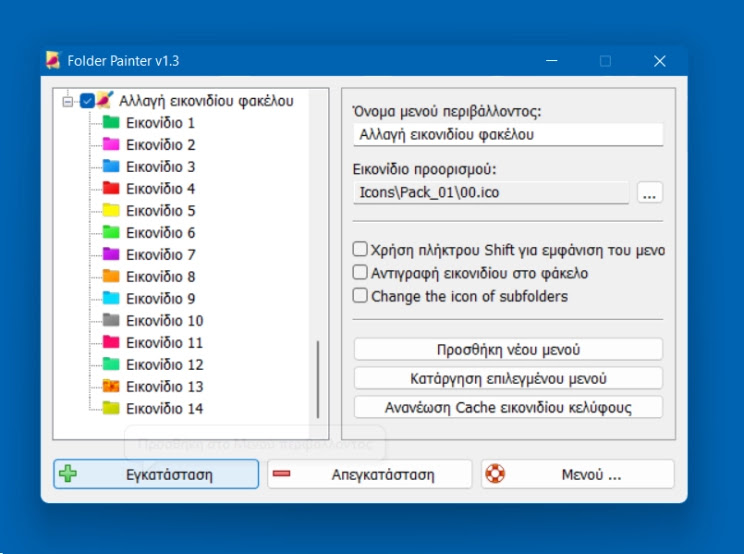Select the Εικονίδιο 1 label

[x=160, y=123]
